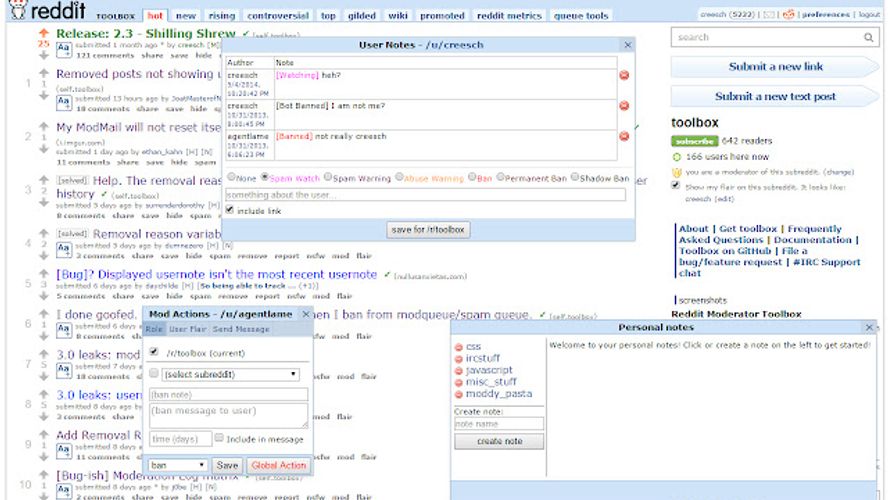
Task: Click 'Submit a new text post'
Action: click(775, 96)
